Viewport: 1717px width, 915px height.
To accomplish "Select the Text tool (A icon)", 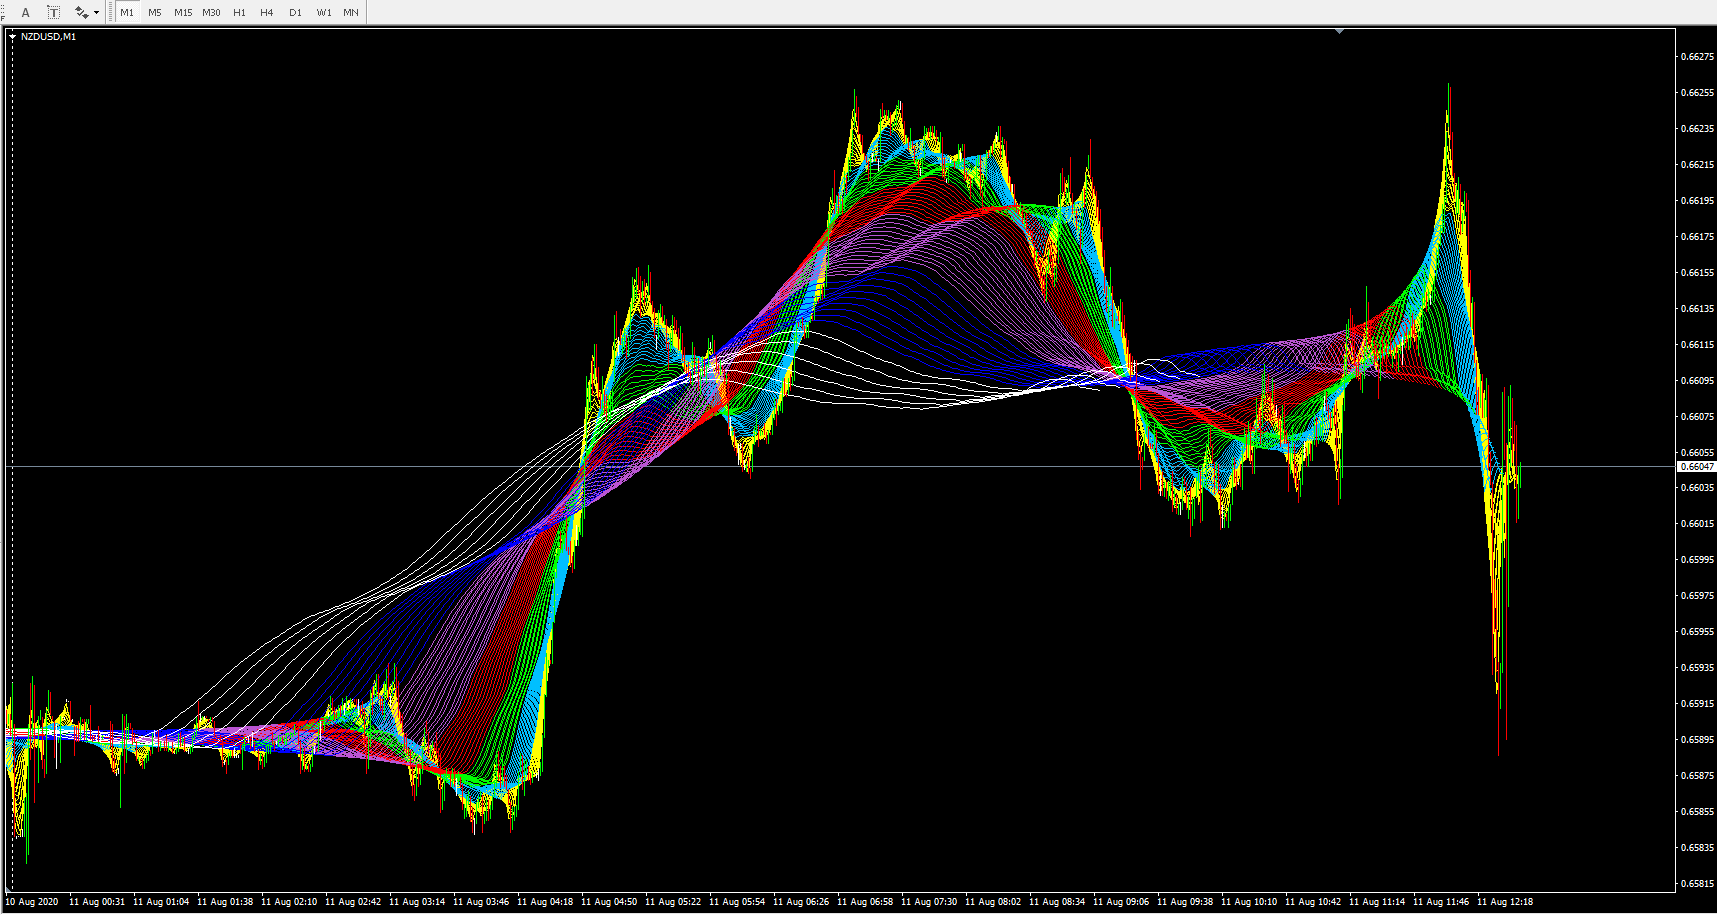I will pos(26,13).
